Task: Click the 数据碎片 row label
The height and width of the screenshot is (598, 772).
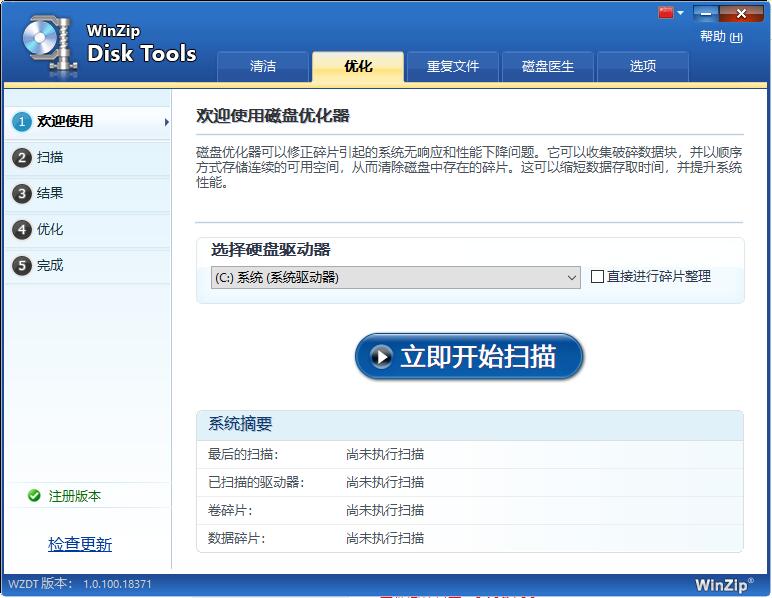Action: coord(236,538)
